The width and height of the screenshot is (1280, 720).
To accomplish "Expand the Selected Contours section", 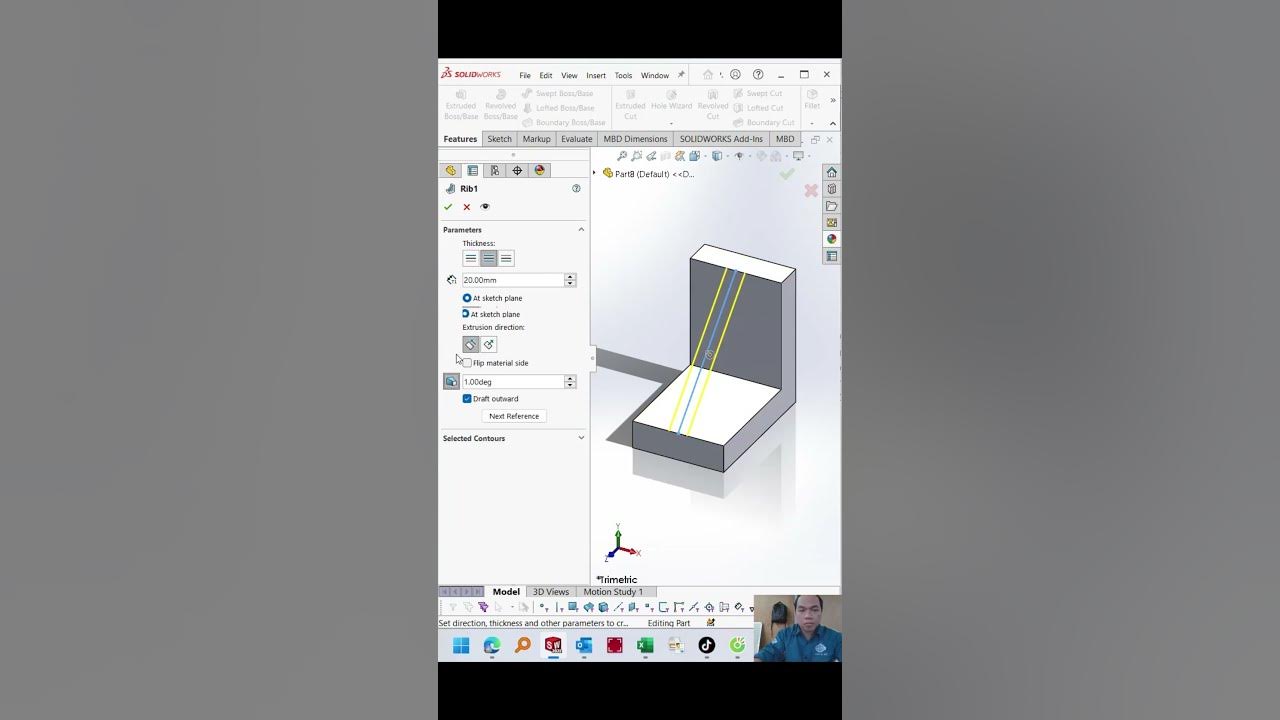I will pos(581,438).
